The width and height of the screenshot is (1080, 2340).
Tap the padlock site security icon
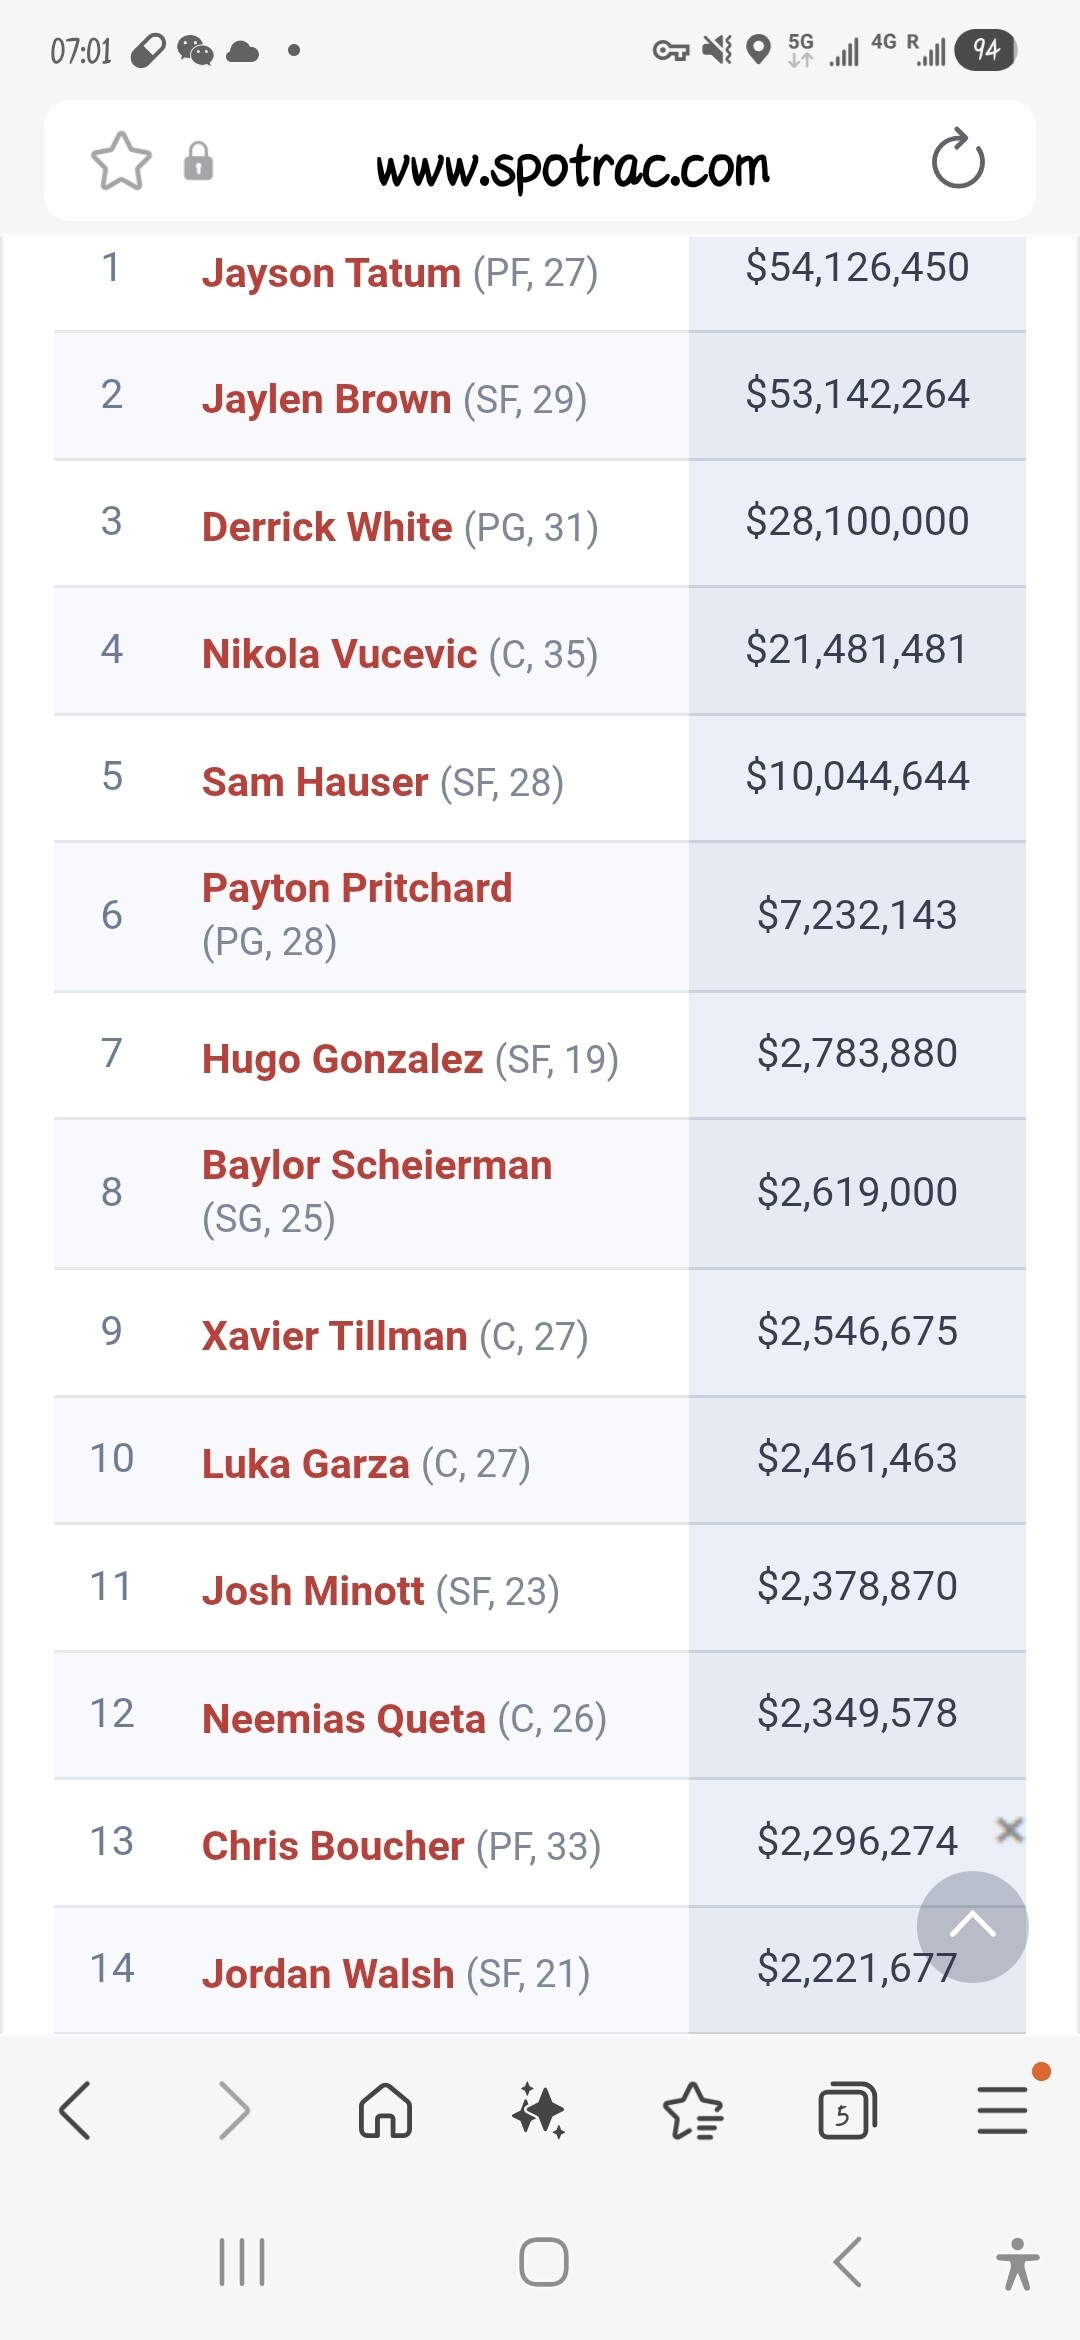(198, 161)
